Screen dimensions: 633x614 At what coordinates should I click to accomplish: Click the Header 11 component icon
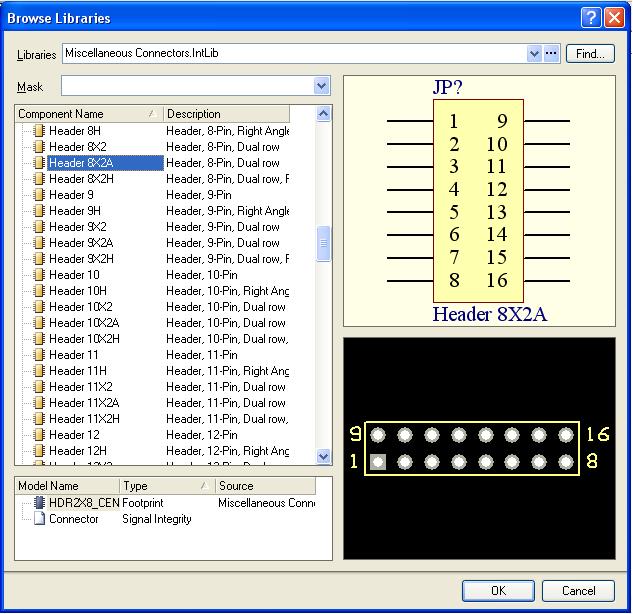(39, 355)
